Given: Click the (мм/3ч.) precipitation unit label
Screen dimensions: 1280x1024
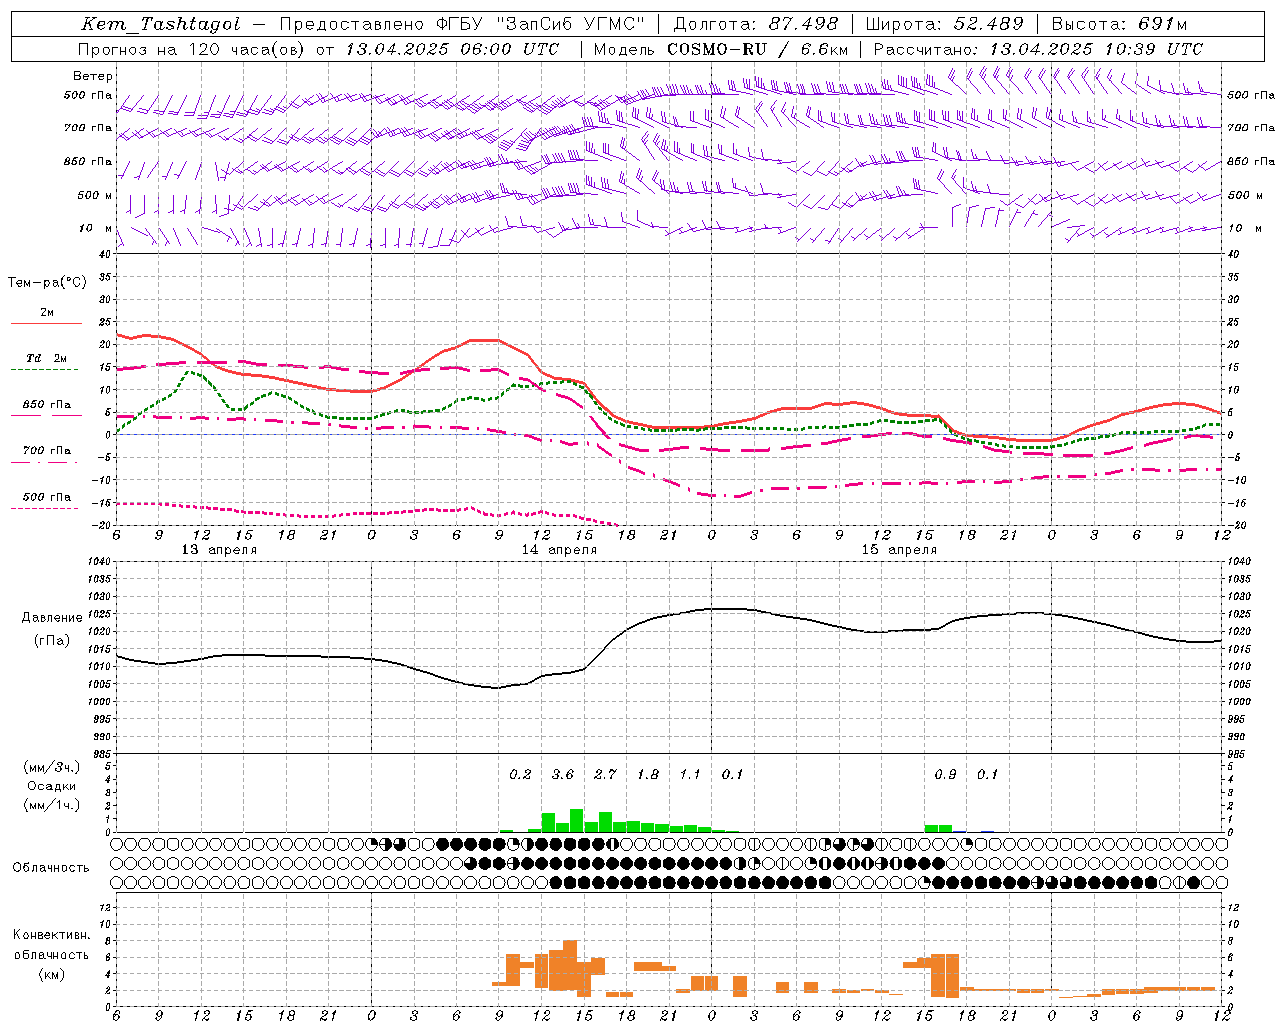Looking at the screenshot, I should point(52,768).
